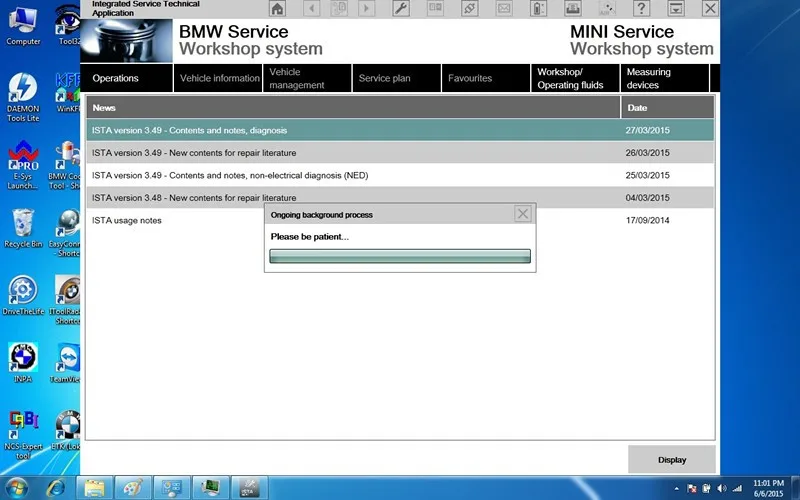Select ISTA 3.48 New contents for repair literature

tap(400, 197)
